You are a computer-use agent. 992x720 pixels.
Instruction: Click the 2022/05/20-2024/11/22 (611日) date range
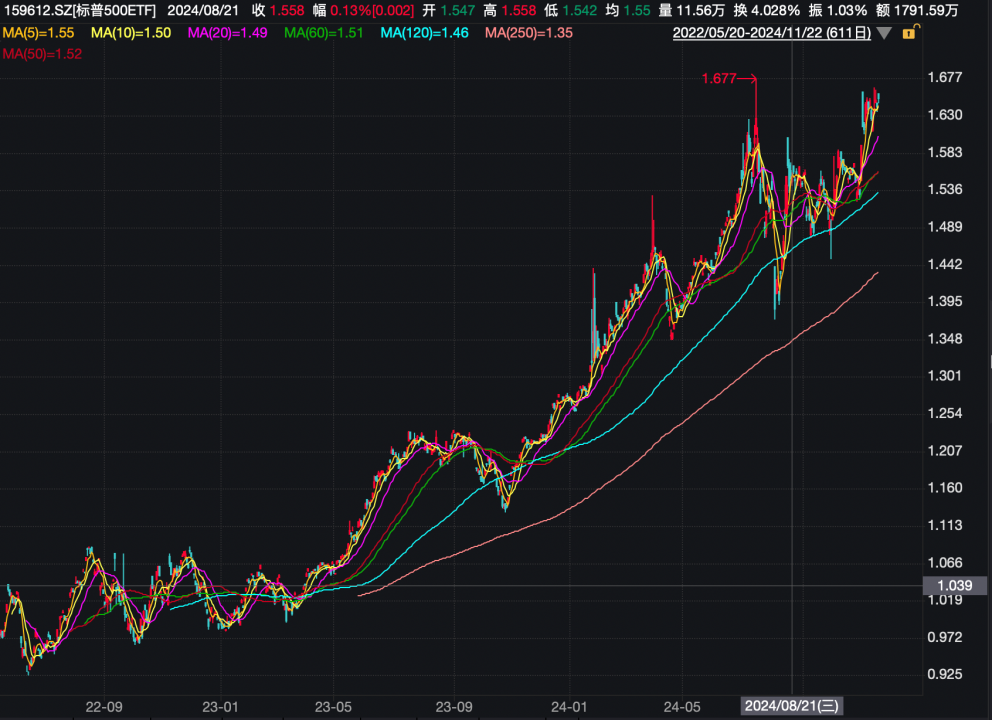tap(772, 33)
